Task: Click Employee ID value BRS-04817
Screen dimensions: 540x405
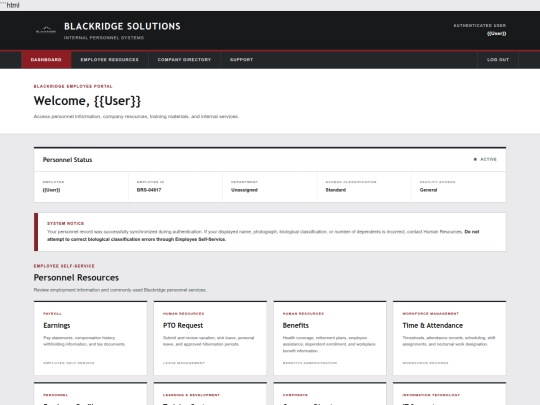Action: click(x=149, y=190)
